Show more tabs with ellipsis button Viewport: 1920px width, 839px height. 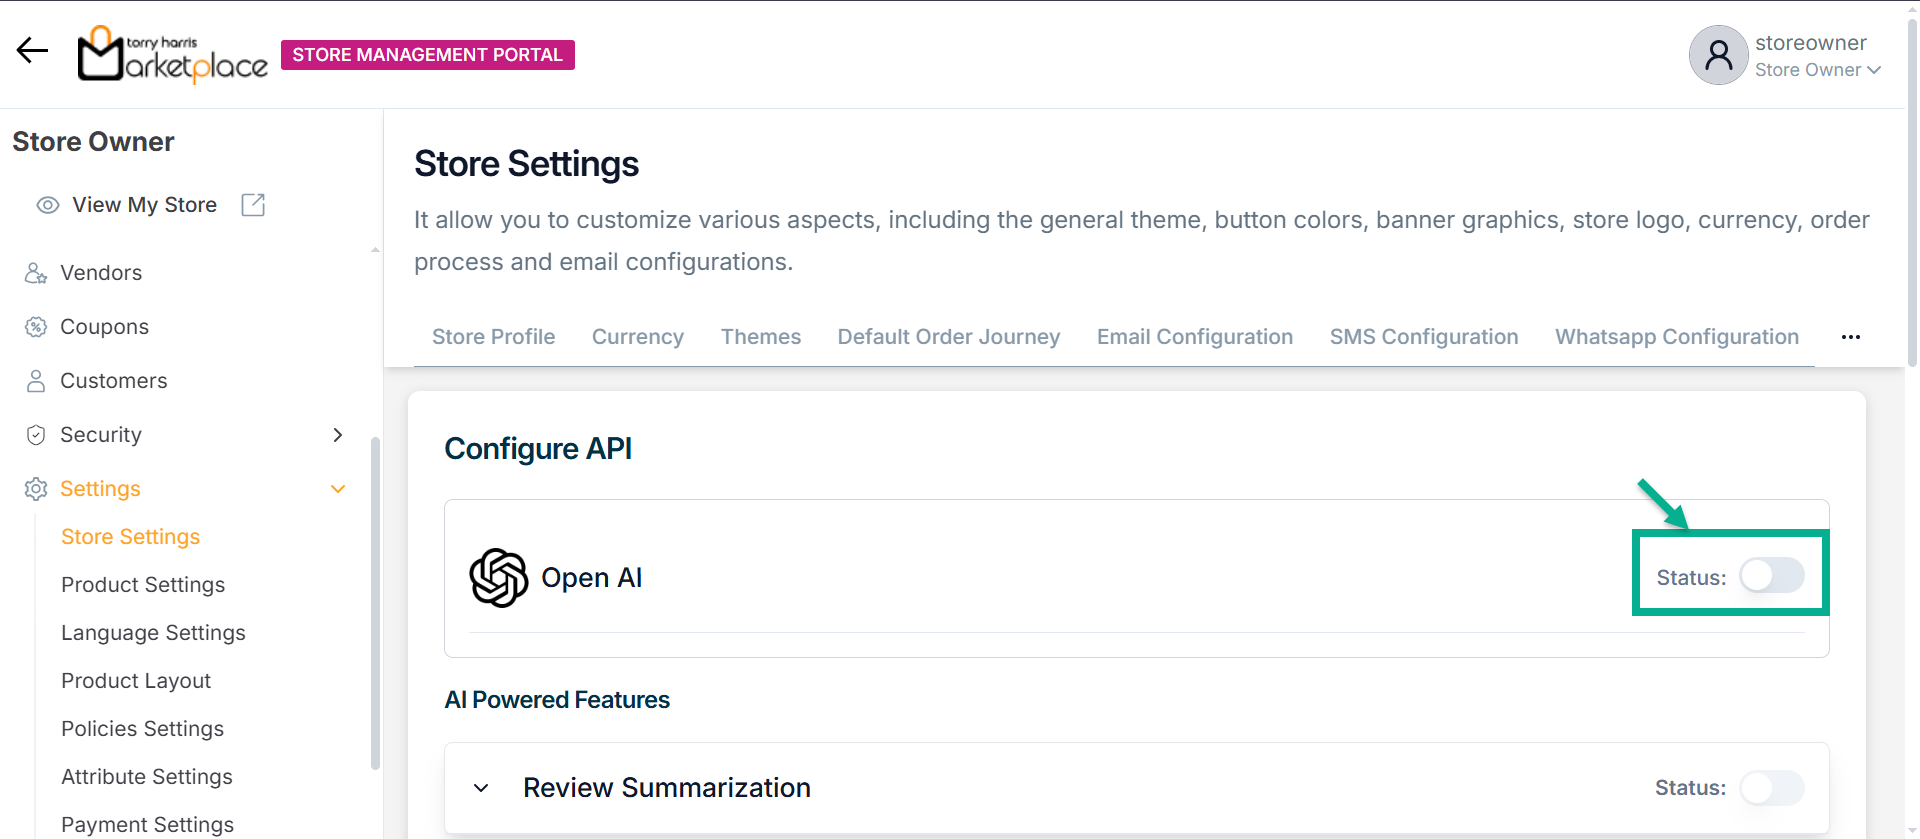point(1850,337)
